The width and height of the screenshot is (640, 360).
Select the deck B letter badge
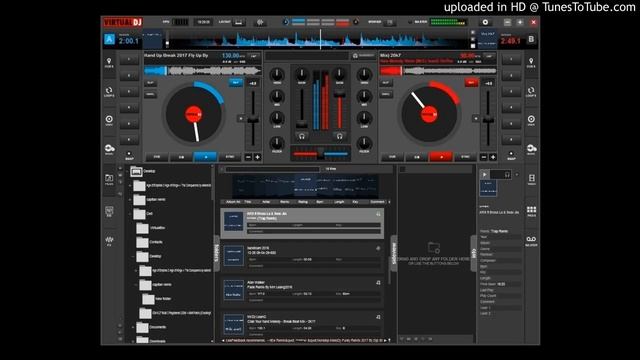(x=531, y=39)
